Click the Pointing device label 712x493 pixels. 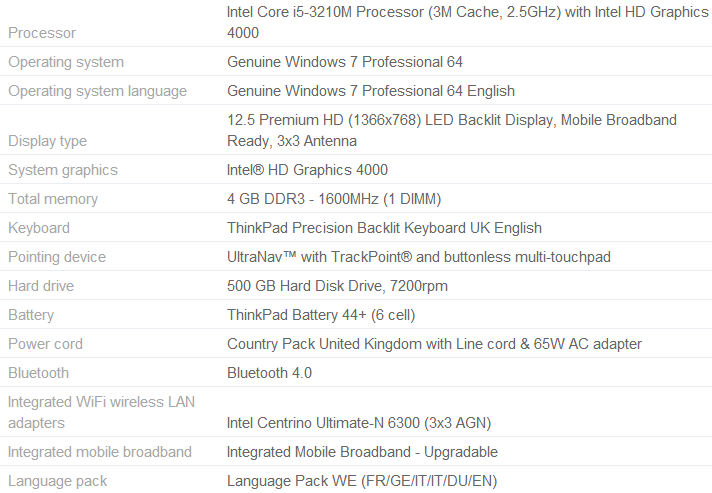(x=57, y=257)
